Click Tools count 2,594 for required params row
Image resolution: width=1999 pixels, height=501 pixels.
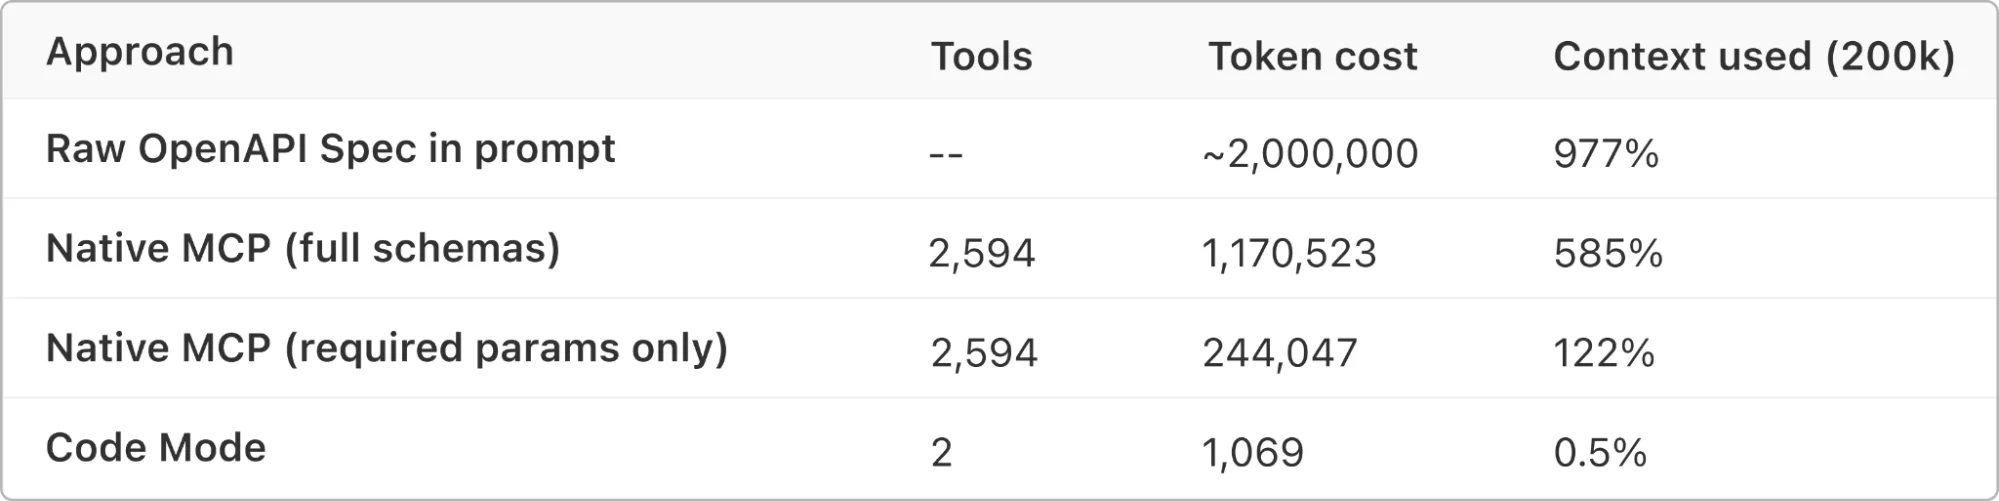coord(983,353)
